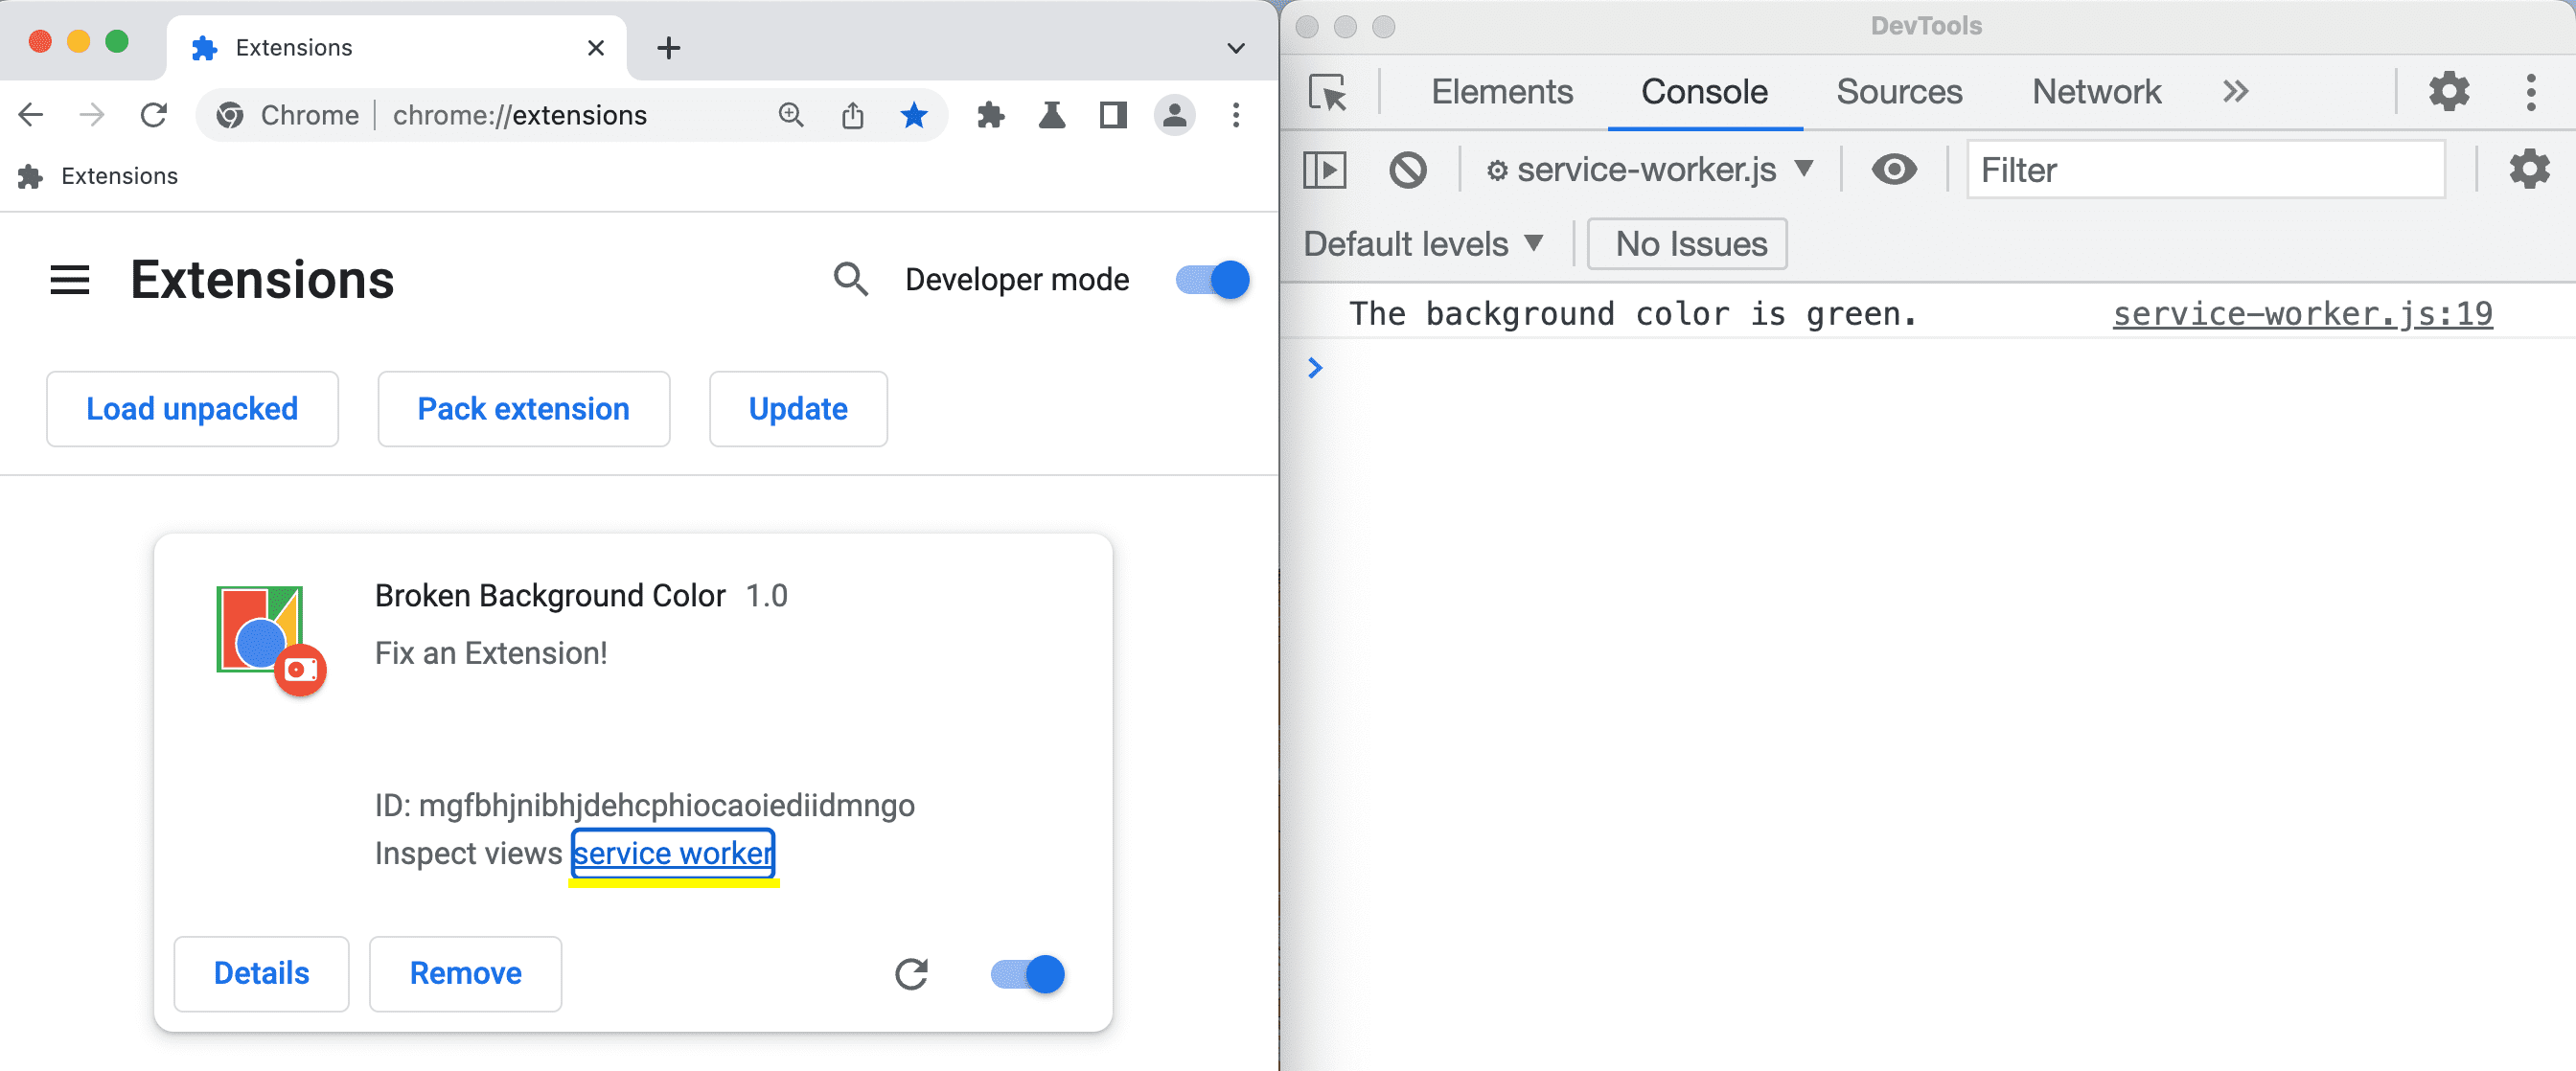Click the service worker inspect link
The image size is (2576, 1071).
click(x=676, y=853)
